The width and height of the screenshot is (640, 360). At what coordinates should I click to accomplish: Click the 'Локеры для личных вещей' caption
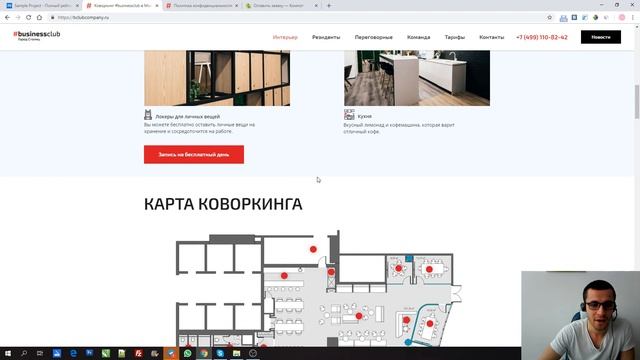[187, 116]
